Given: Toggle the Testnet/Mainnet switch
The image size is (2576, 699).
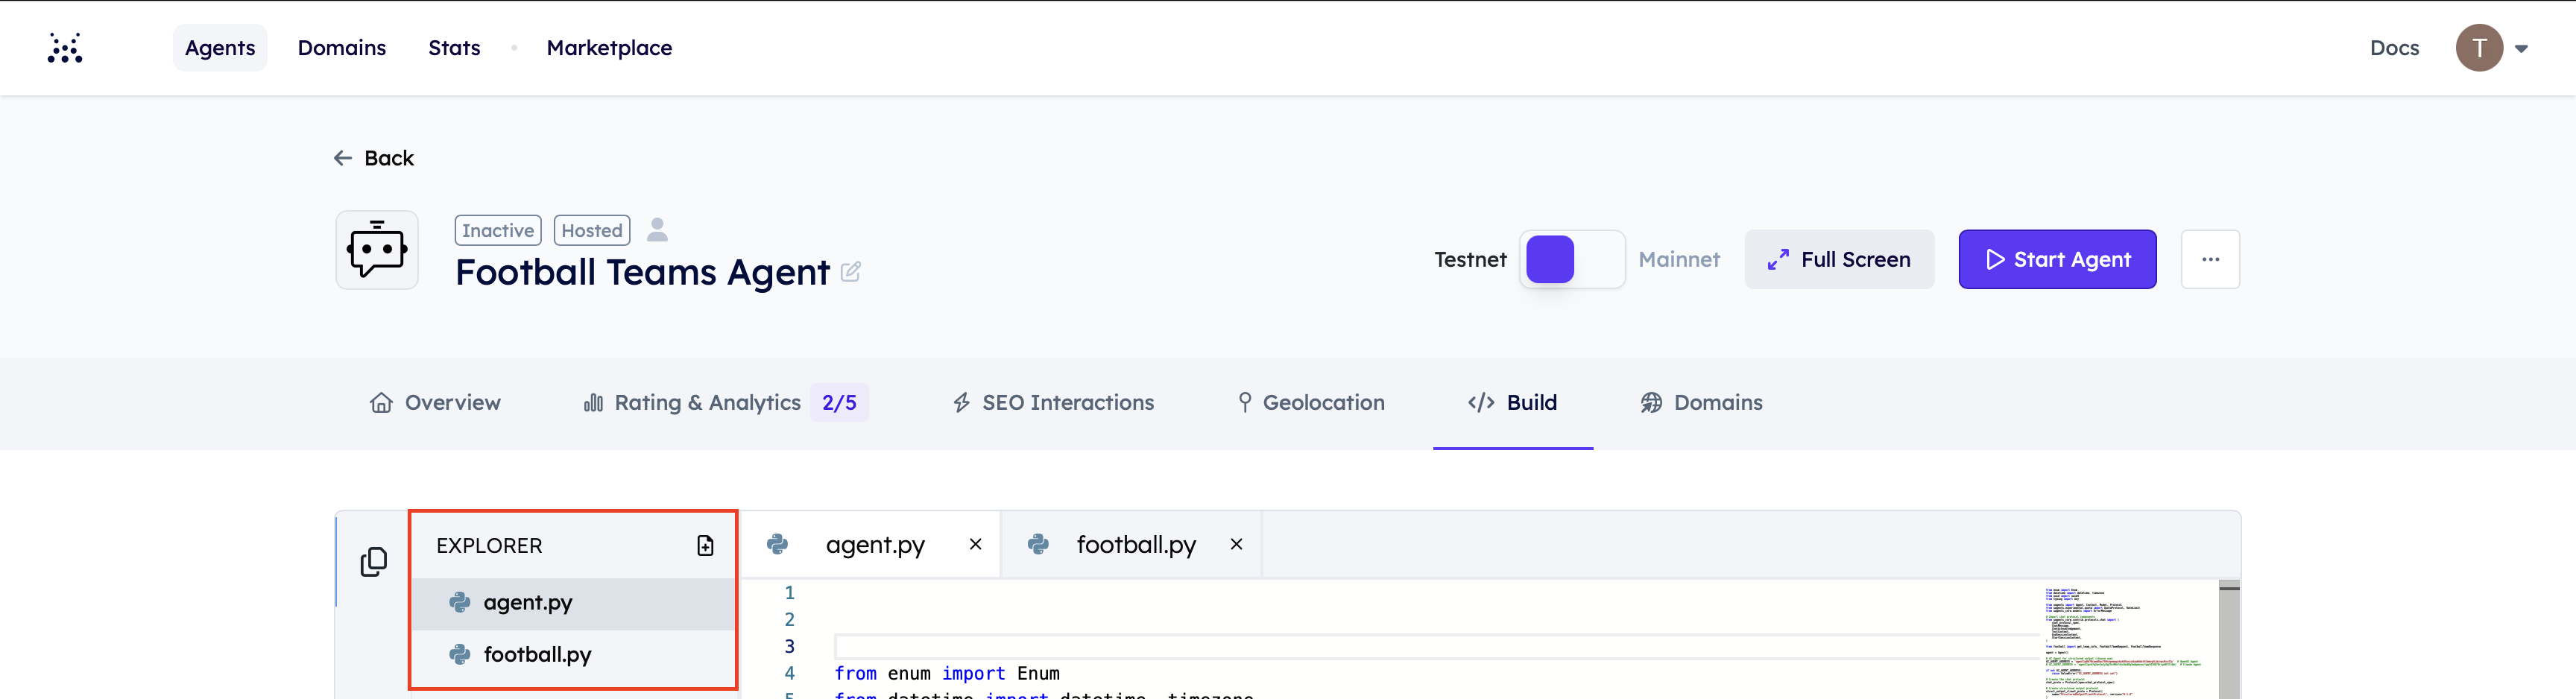Looking at the screenshot, I should 1572,259.
